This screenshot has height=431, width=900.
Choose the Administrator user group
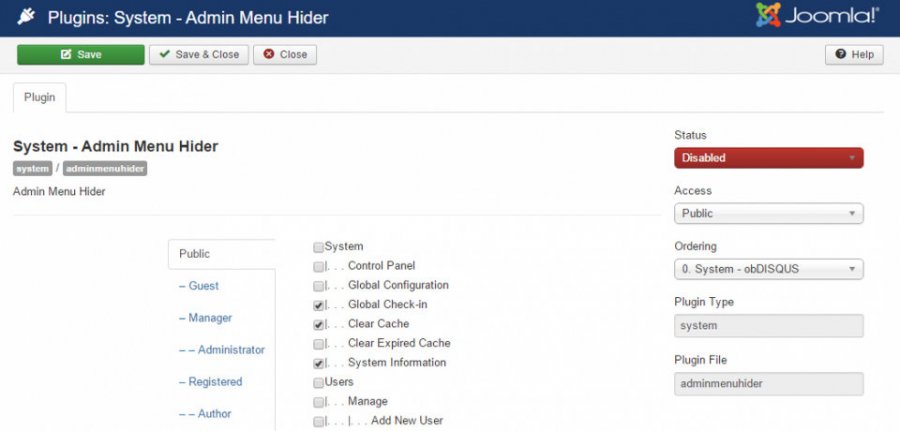(221, 350)
